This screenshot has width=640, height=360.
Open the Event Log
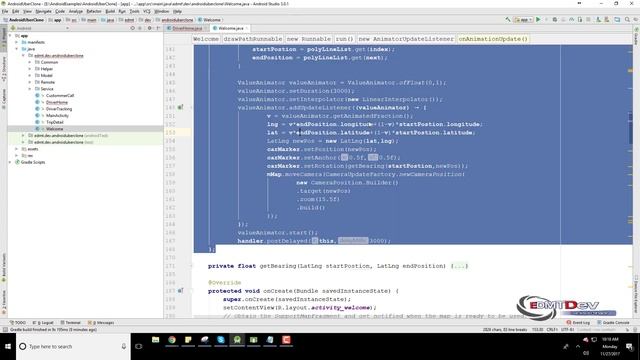pos(578,322)
